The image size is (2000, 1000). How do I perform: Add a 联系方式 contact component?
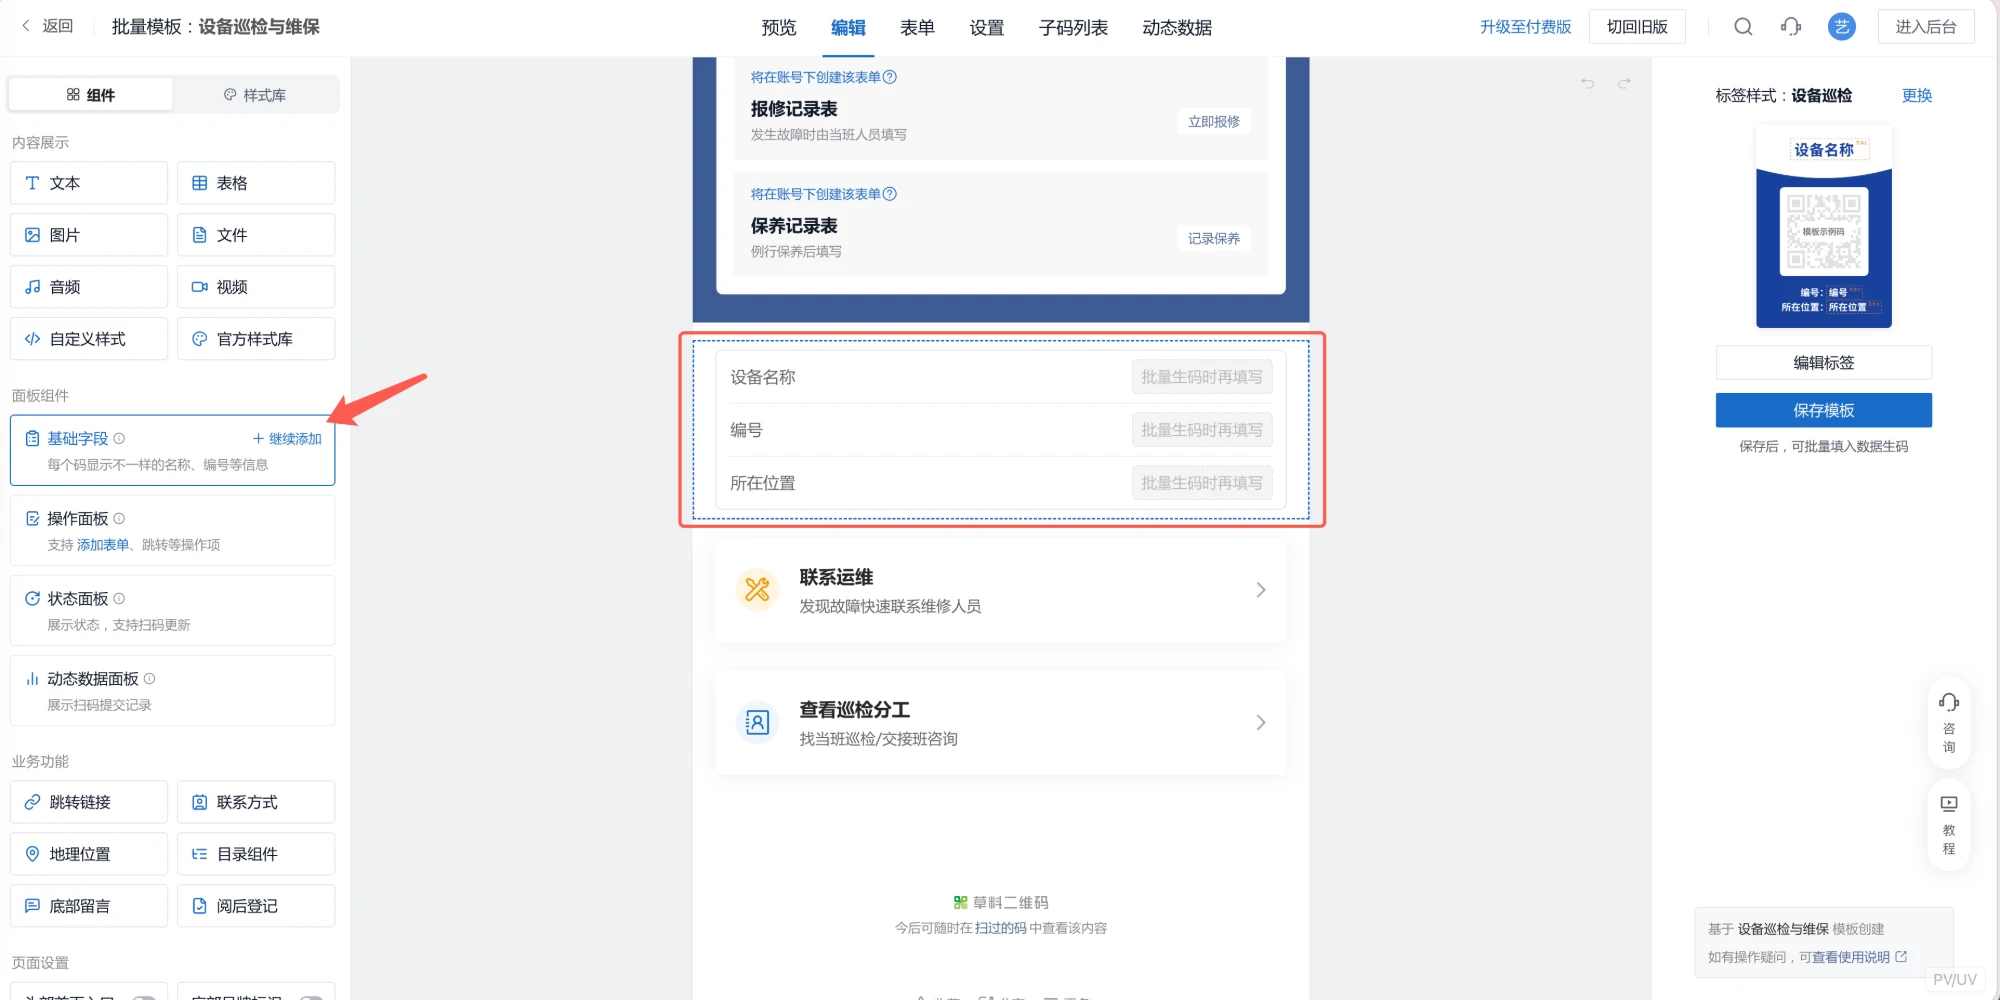click(256, 802)
